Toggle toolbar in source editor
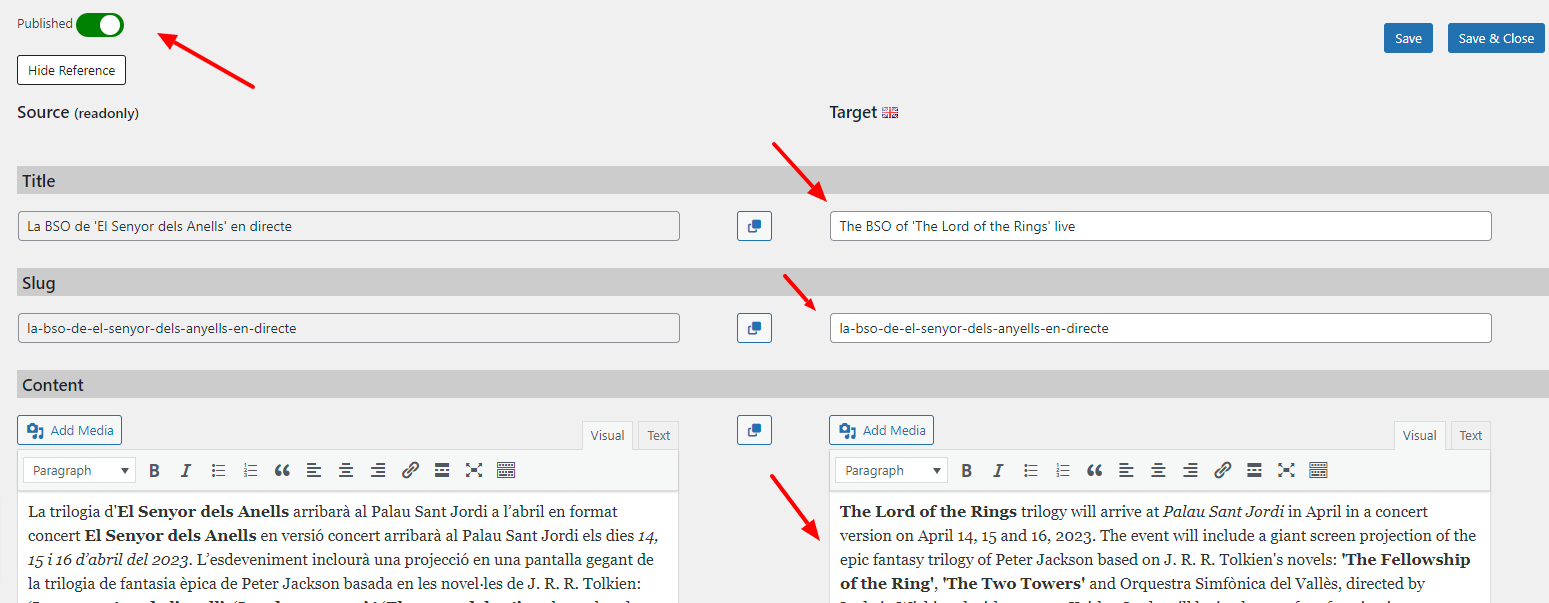The height and width of the screenshot is (603, 1549). click(506, 470)
